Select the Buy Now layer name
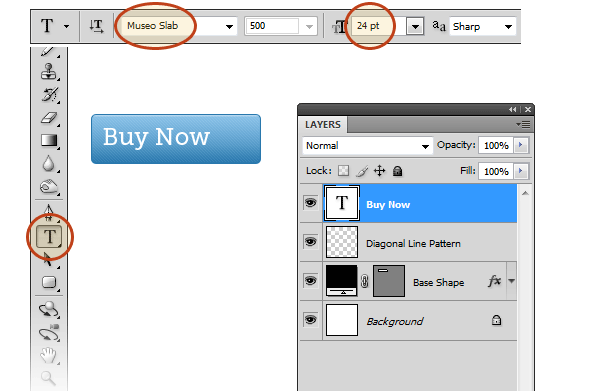The width and height of the screenshot is (600, 391). click(388, 205)
